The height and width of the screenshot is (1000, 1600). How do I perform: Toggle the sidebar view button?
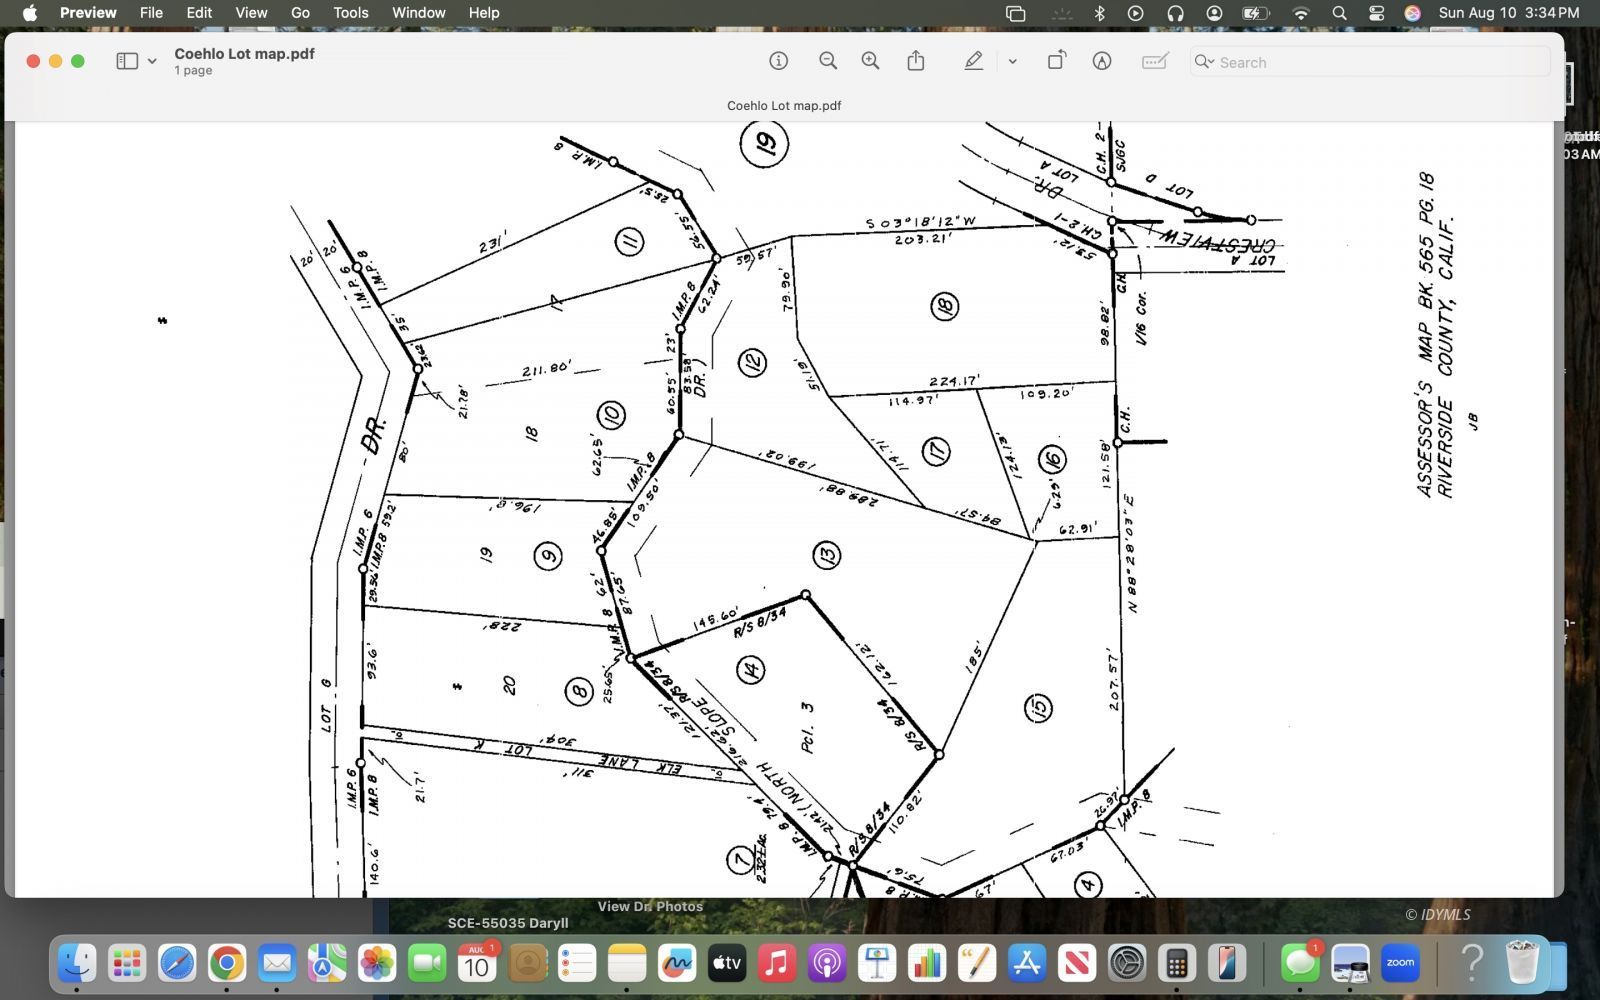point(127,61)
